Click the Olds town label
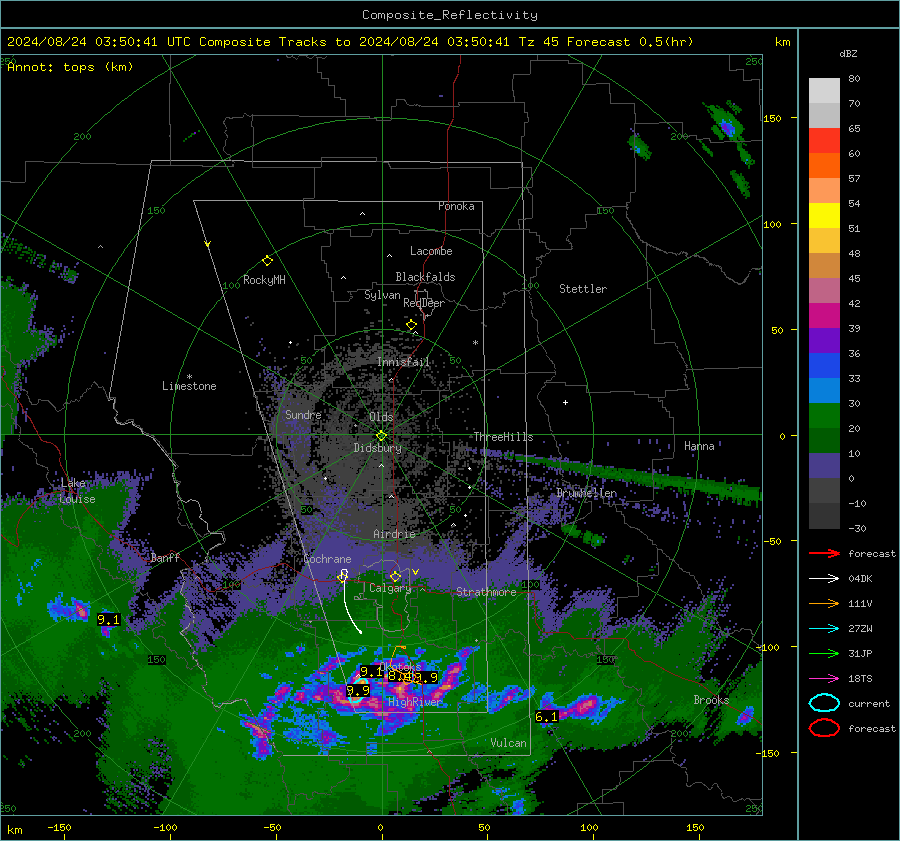The height and width of the screenshot is (841, 900). tap(381, 416)
